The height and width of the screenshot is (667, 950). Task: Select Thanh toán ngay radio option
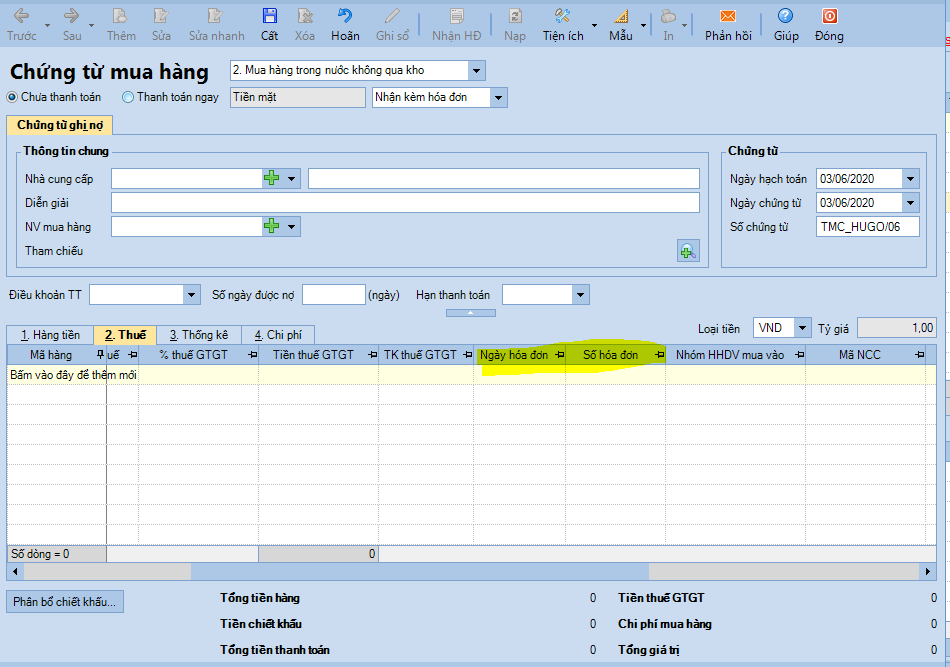coord(128,97)
